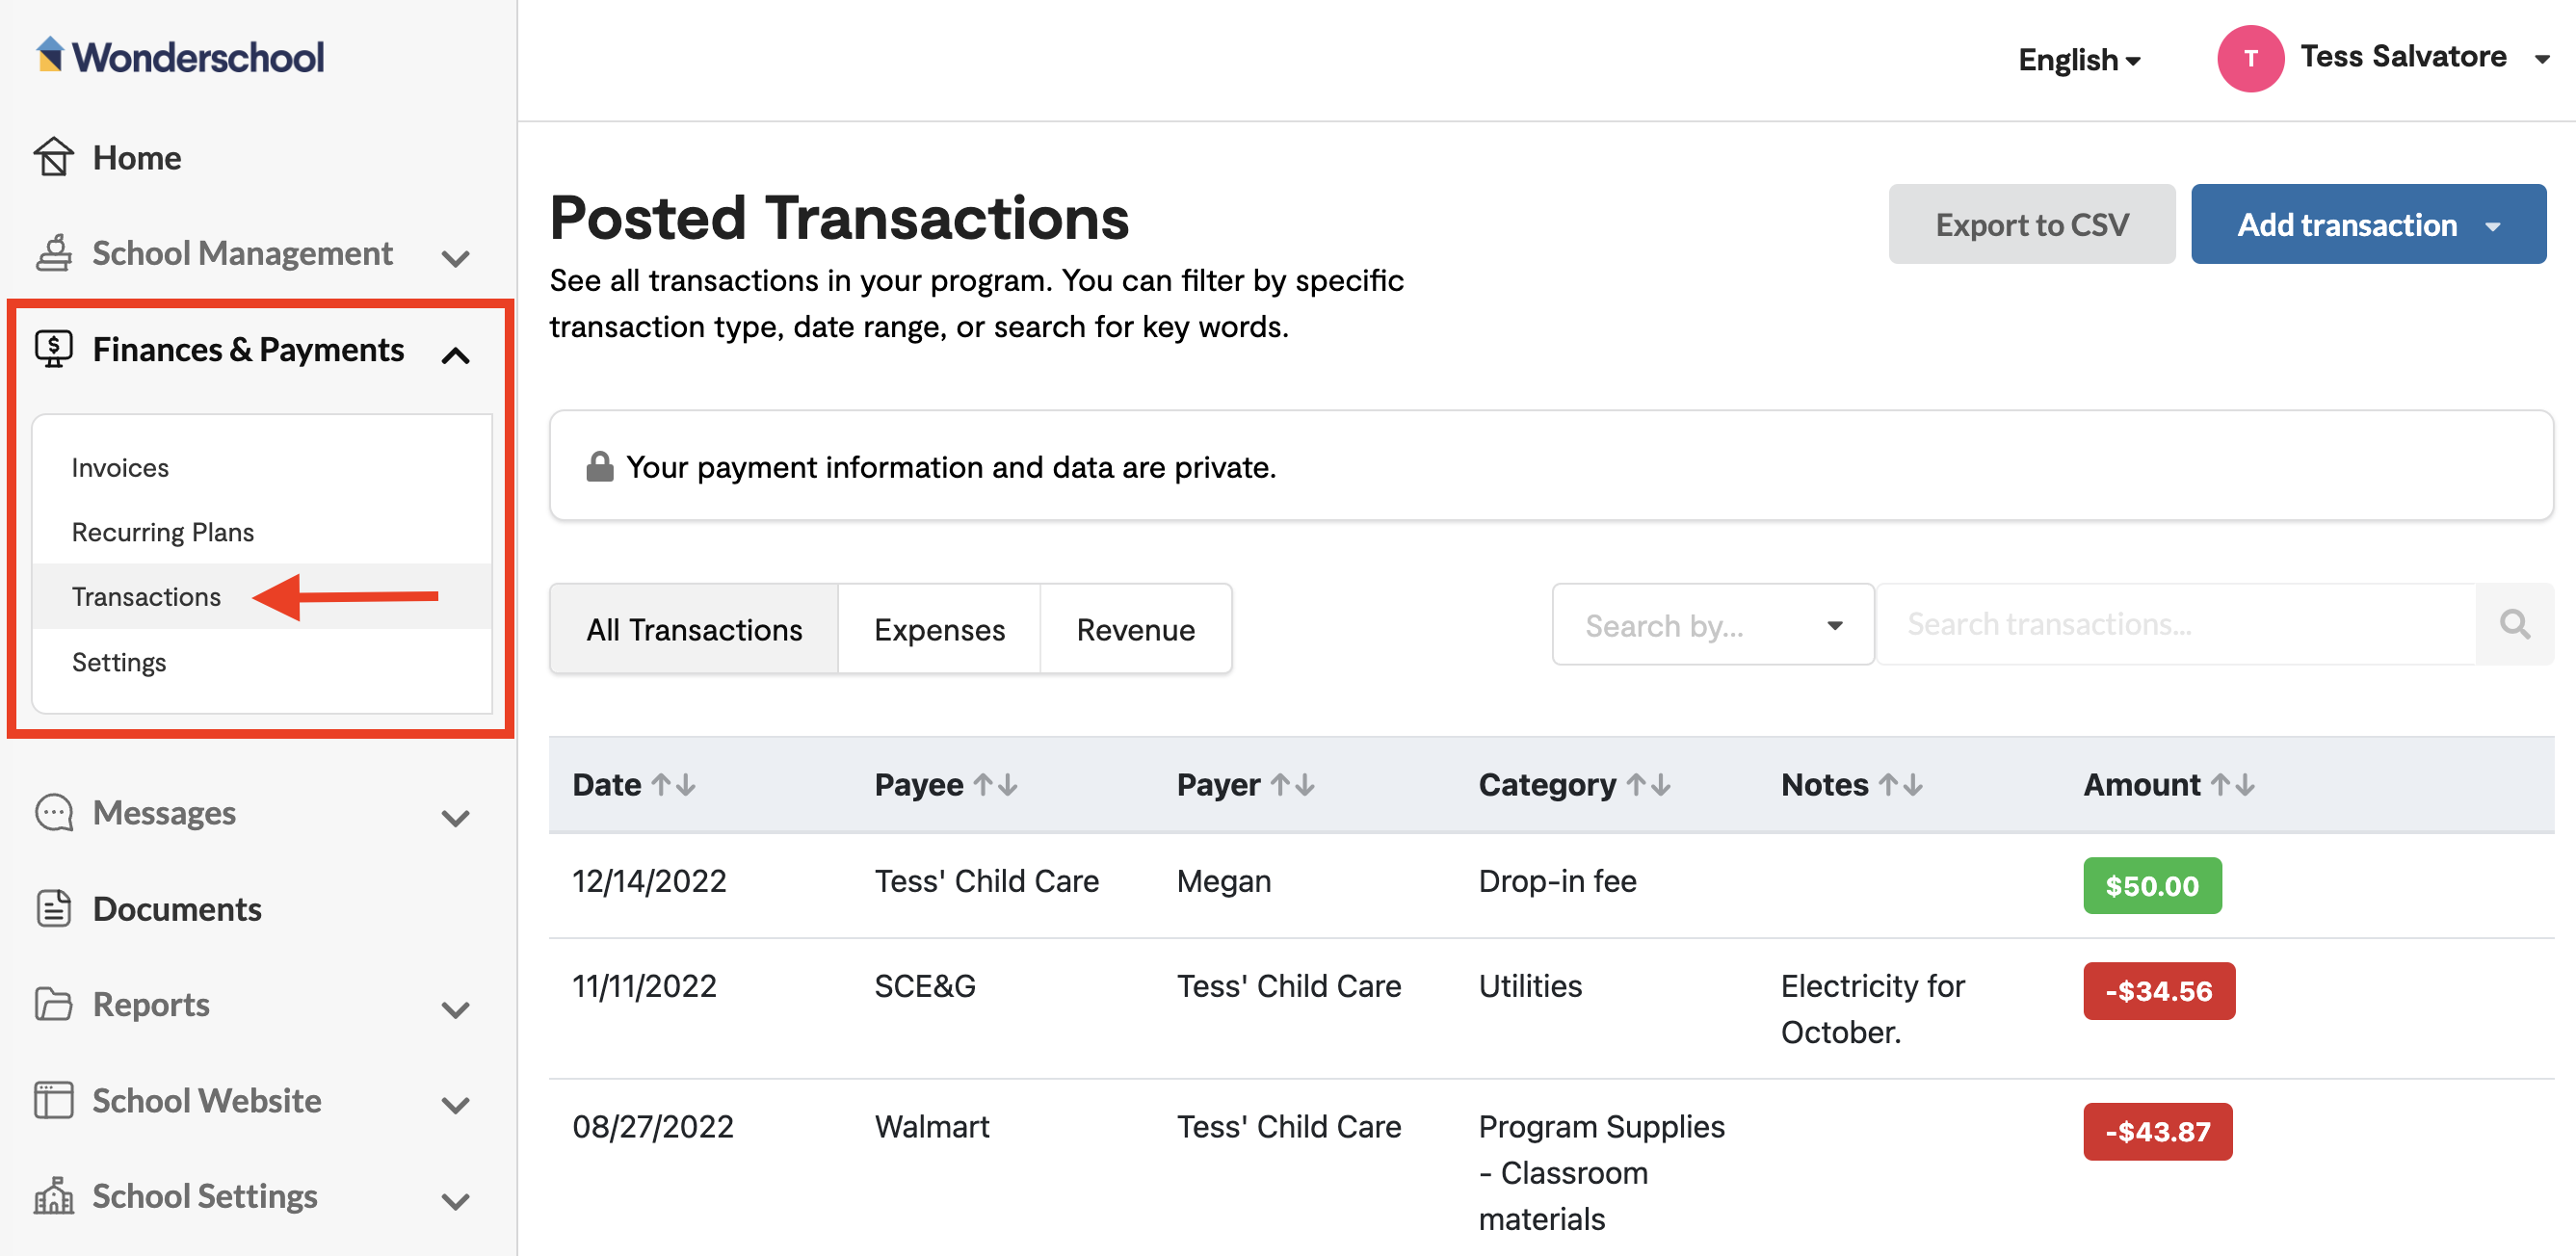Expand Reports chevron
Viewport: 2576px width, 1256px height.
(455, 1009)
